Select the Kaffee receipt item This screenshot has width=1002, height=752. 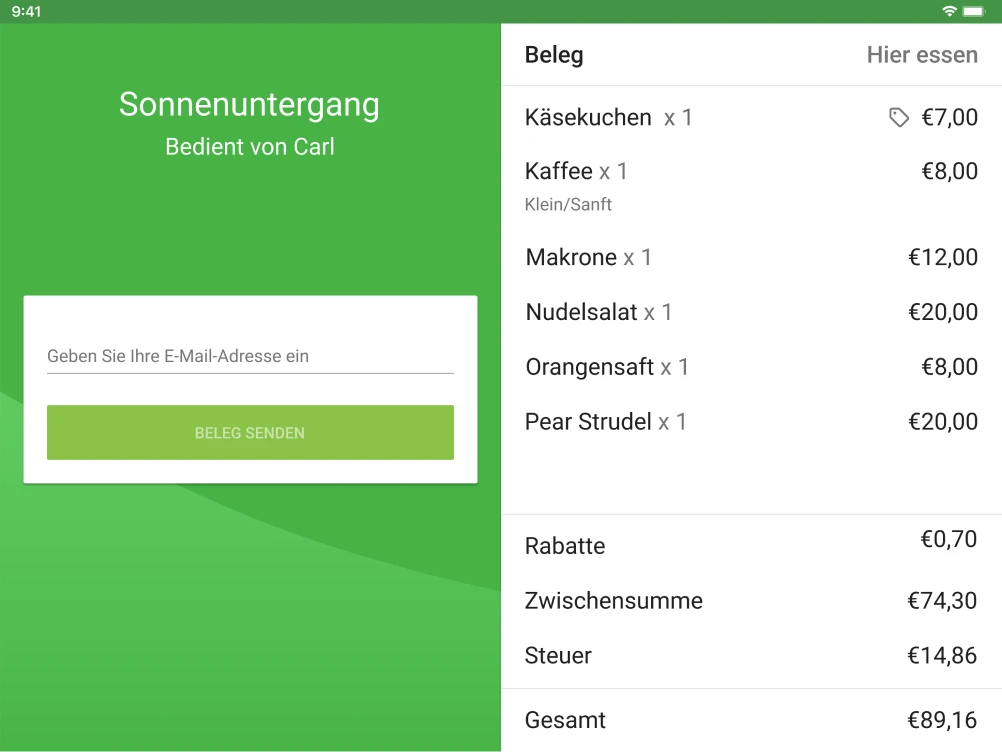point(556,171)
